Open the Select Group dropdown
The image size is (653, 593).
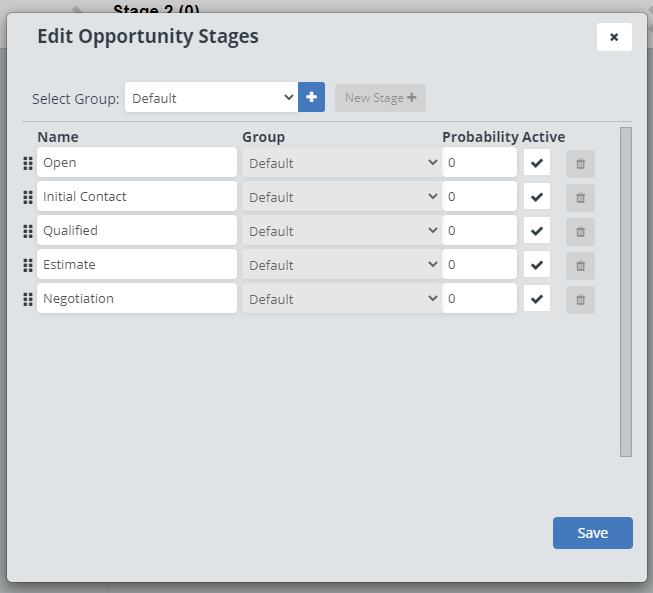tap(211, 97)
